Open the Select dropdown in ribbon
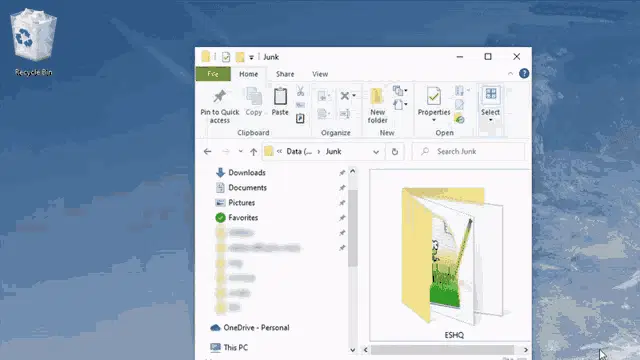This screenshot has width=640, height=360. pos(490,104)
